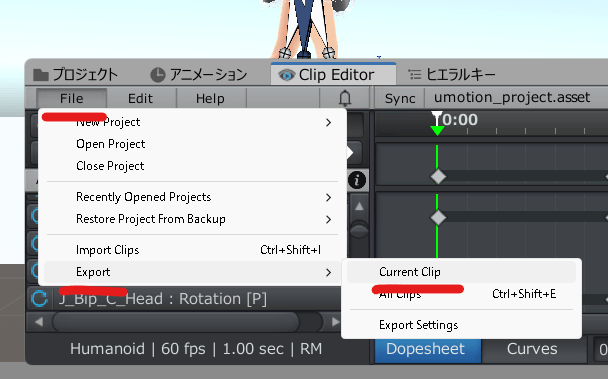Click the rotate icon of J_Bip_C_Head row
The width and height of the screenshot is (608, 379).
(x=39, y=299)
